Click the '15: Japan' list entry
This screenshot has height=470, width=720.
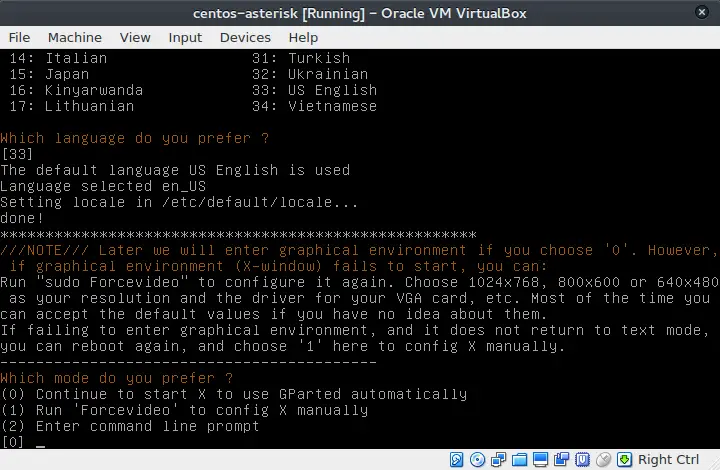49,74
